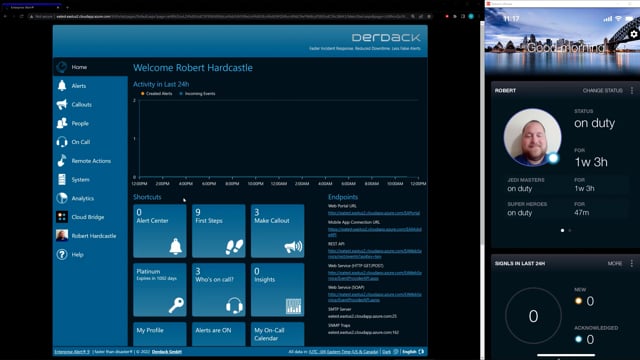The height and width of the screenshot is (360, 640).
Task: Open the Analytics pie chart icon
Action: [x=62, y=198]
